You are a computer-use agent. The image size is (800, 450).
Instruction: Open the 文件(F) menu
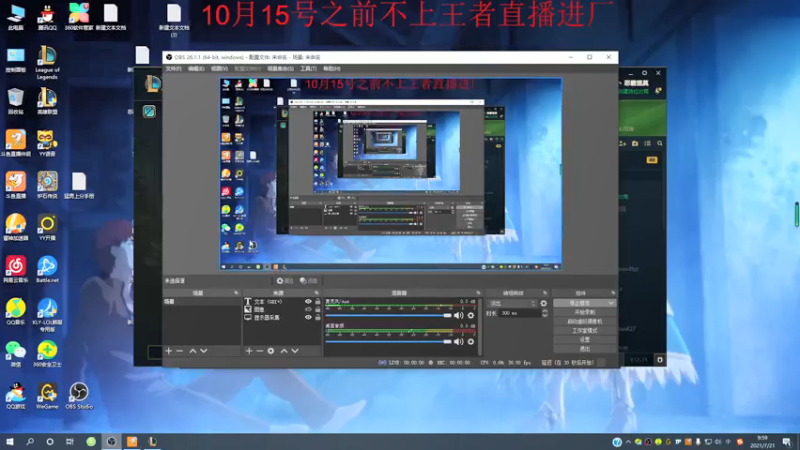click(173, 68)
